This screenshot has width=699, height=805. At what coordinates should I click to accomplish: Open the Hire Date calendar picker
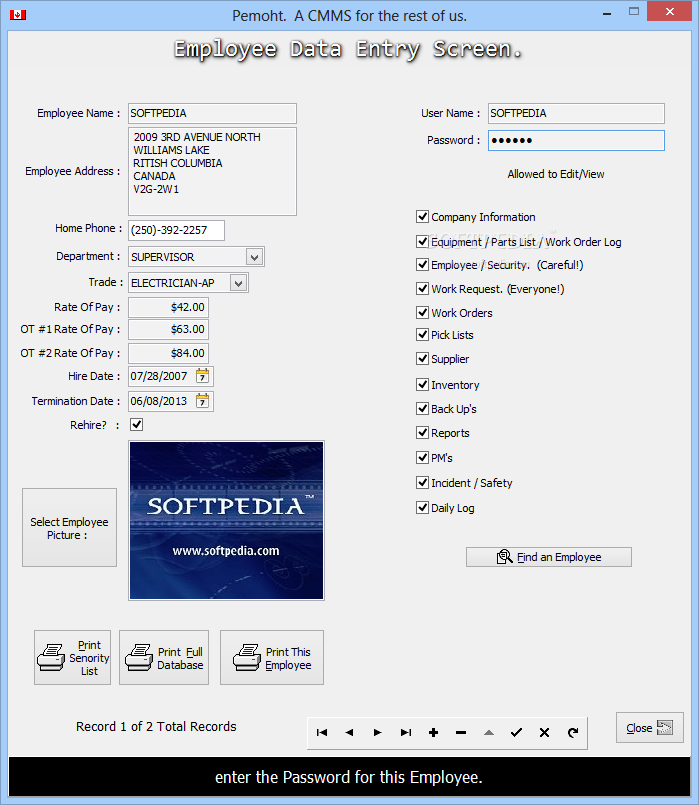click(x=203, y=376)
